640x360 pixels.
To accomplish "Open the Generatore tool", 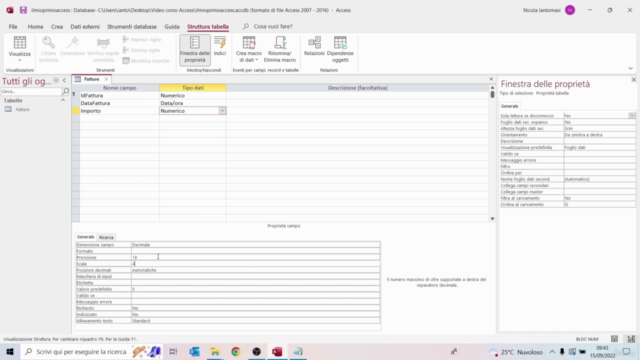I will 73,46.
